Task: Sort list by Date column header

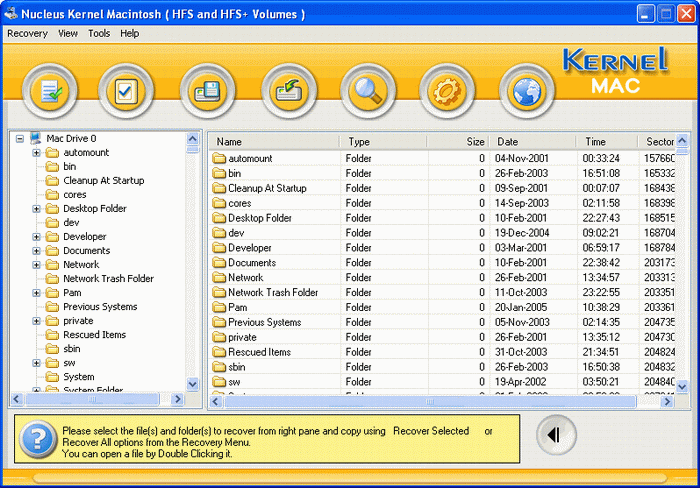Action: click(x=533, y=142)
